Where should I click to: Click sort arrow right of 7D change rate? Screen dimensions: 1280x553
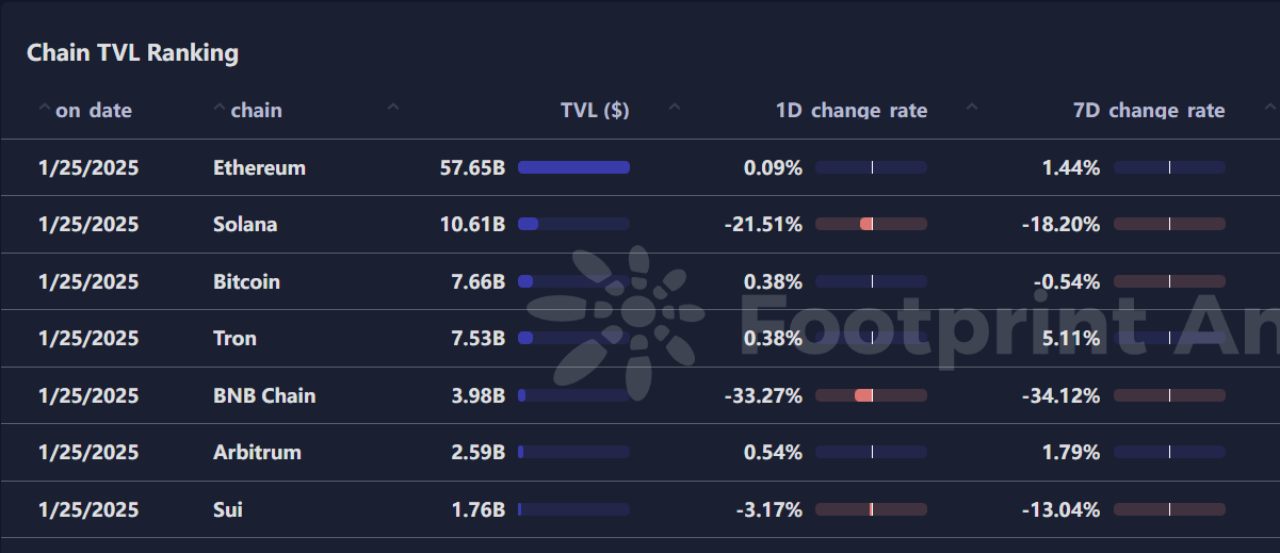pos(1270,106)
